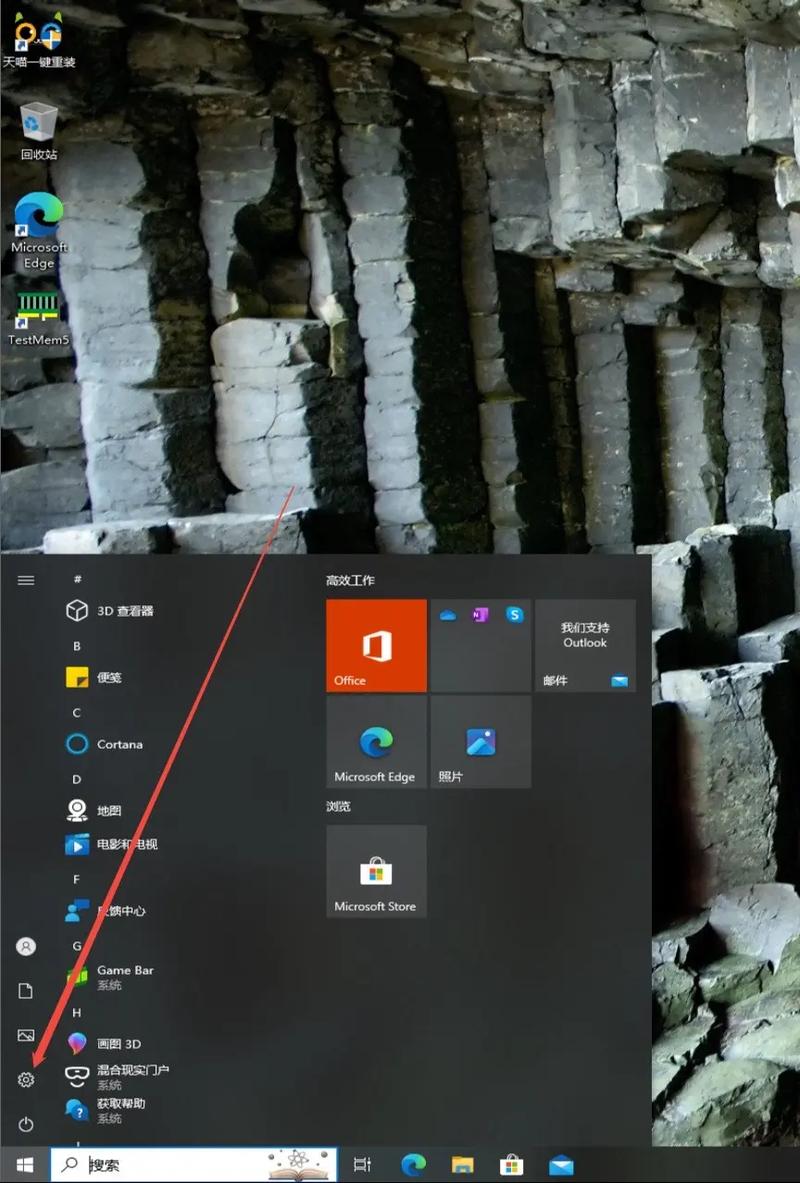Open the user account icon
The height and width of the screenshot is (1183, 800).
[26, 946]
